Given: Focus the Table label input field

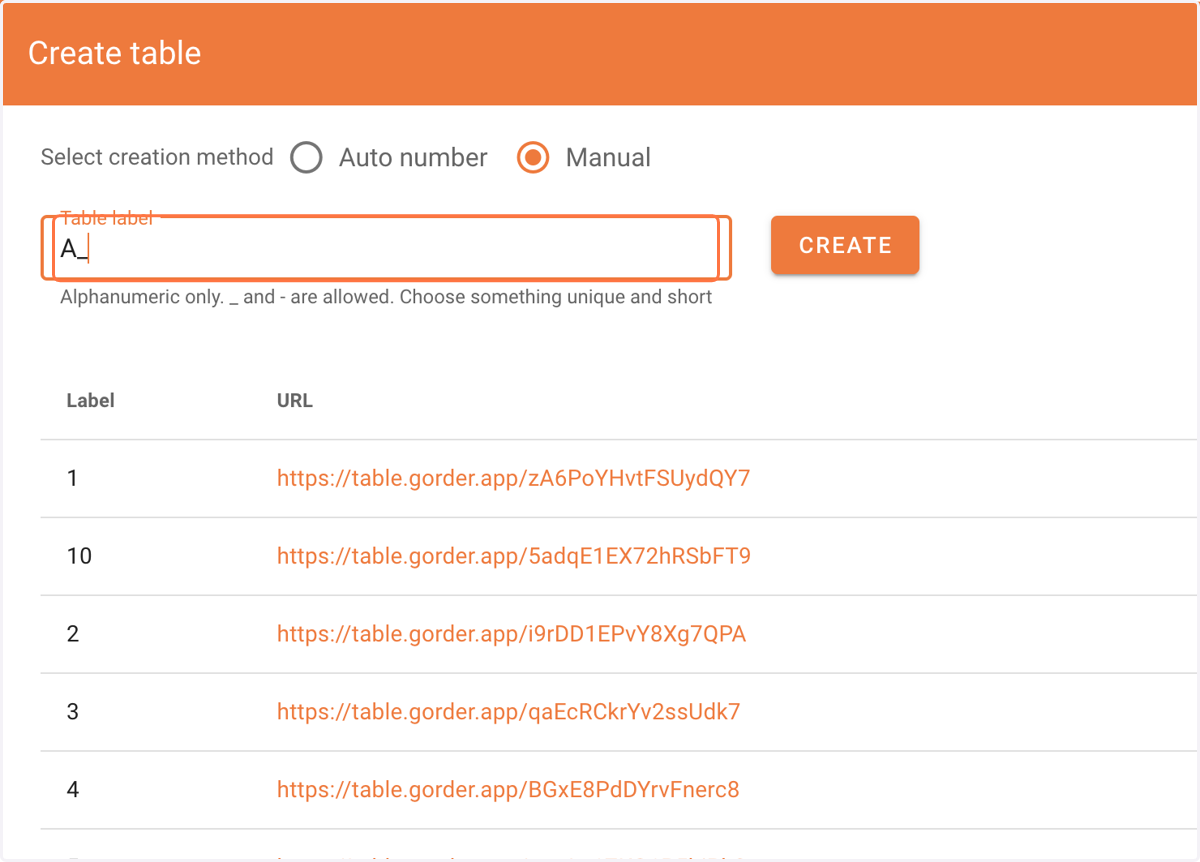Looking at the screenshot, I should (386, 248).
